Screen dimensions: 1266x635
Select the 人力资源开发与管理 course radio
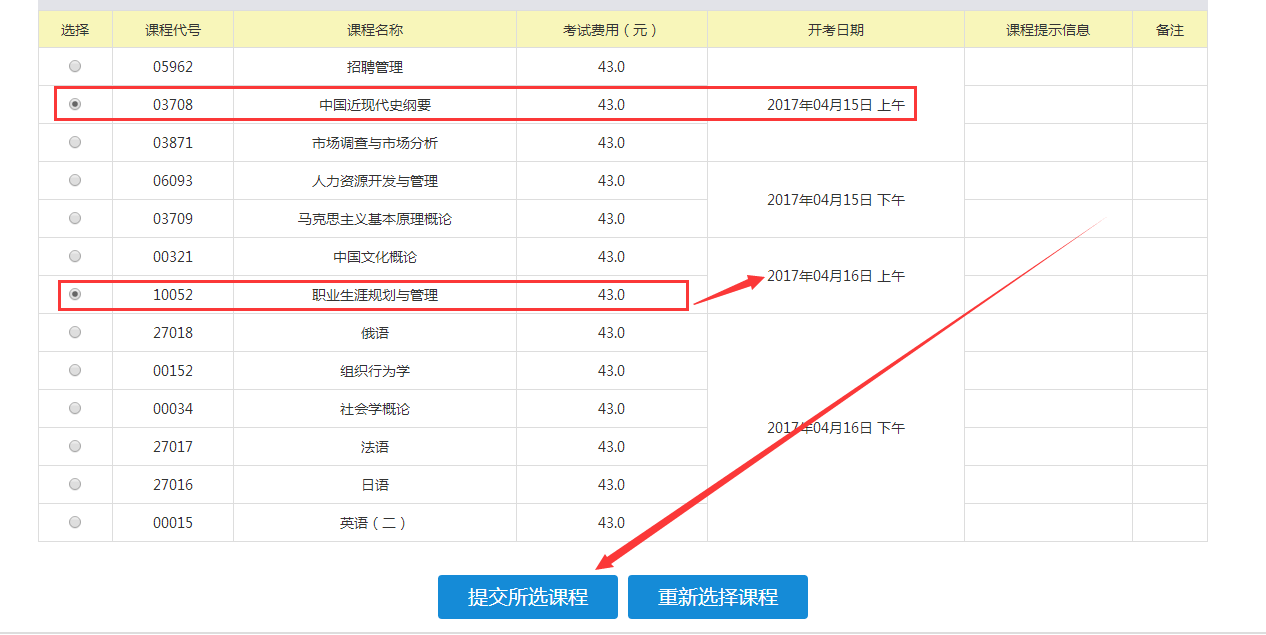75,180
